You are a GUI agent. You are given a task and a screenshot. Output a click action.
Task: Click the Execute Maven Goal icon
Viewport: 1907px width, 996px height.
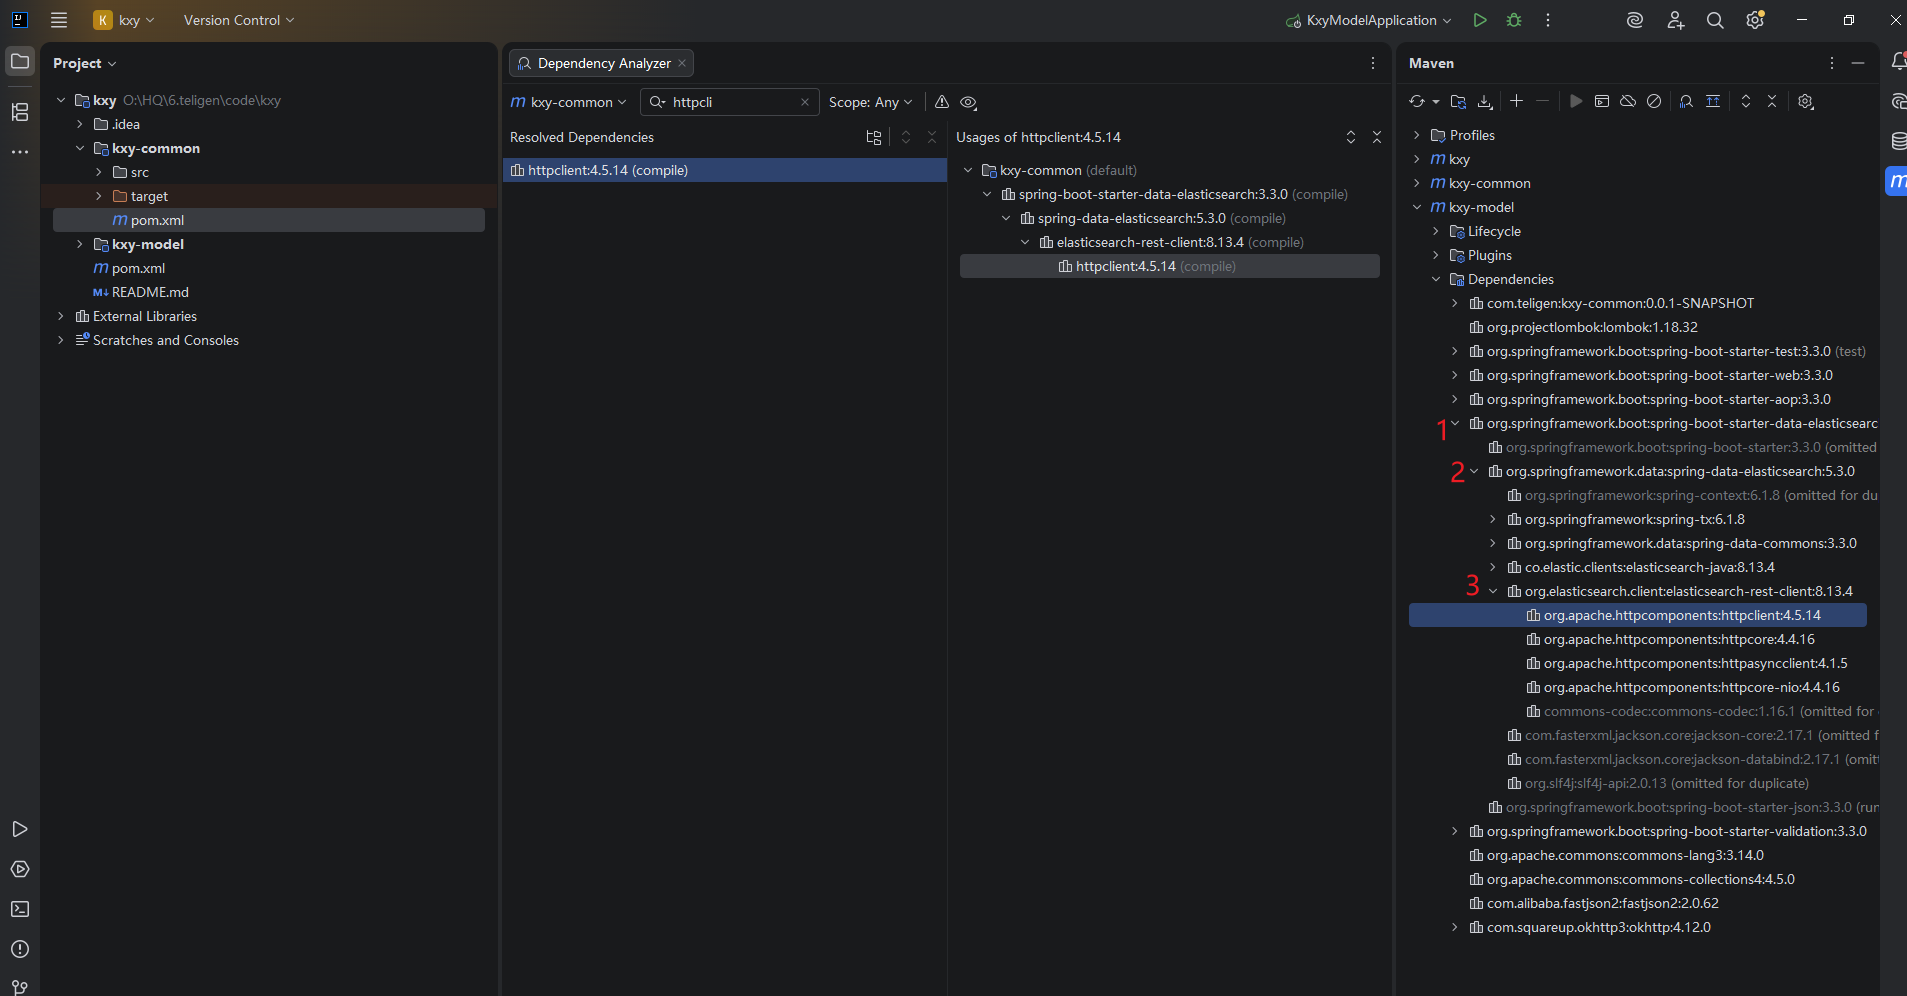(x=1602, y=101)
